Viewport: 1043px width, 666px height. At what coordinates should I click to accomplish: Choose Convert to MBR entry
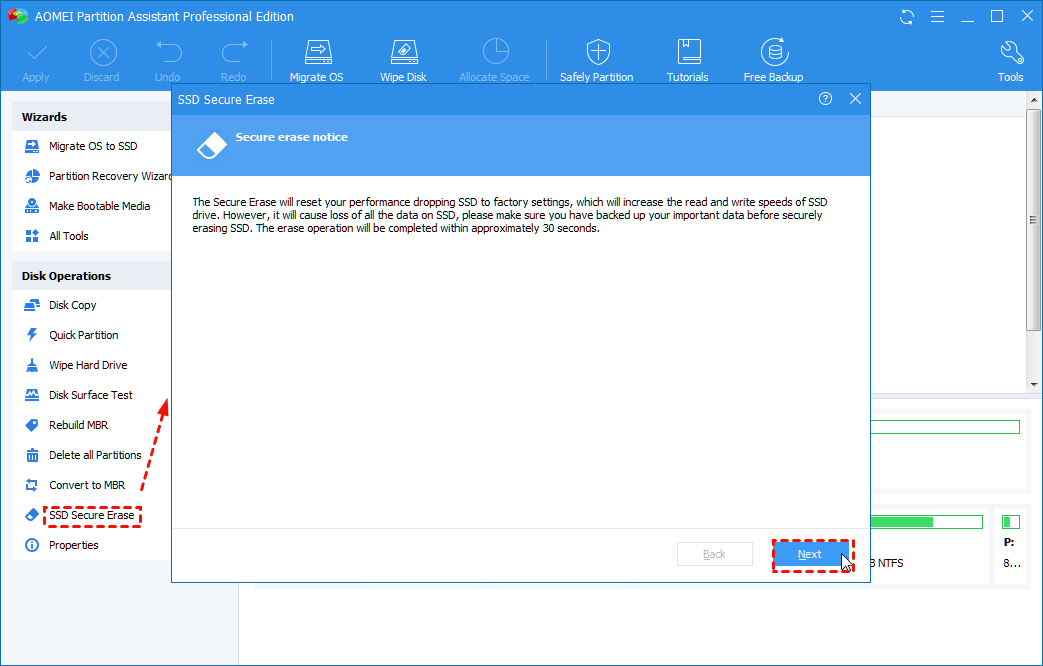tap(87, 484)
